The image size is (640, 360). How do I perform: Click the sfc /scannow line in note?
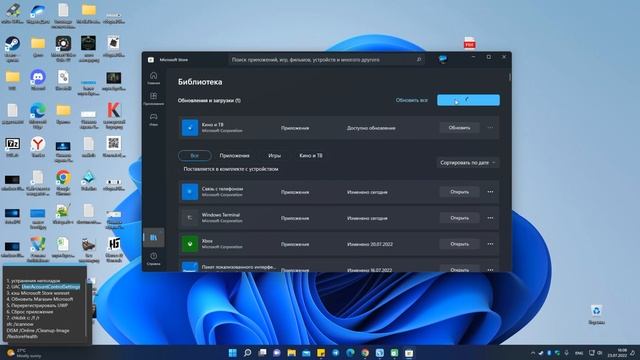20,324
